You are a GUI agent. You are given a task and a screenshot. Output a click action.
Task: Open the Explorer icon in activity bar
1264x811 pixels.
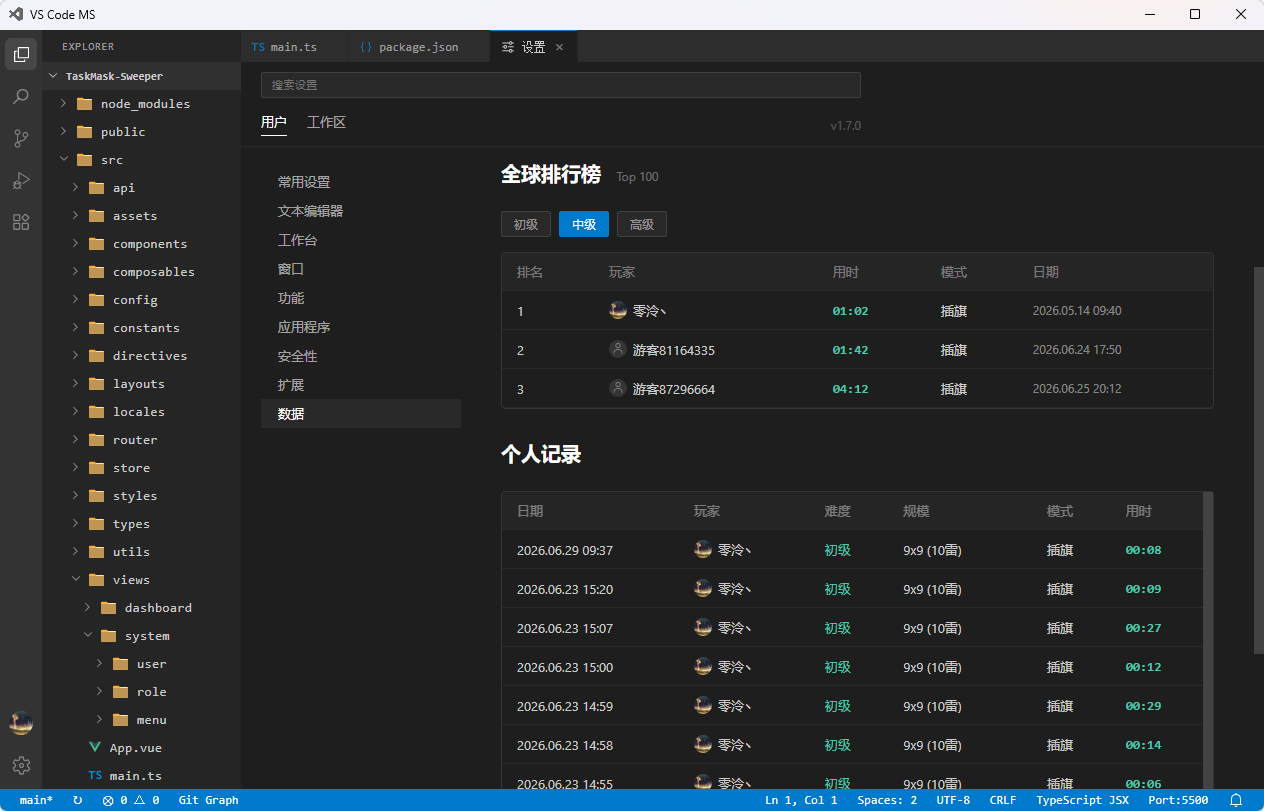(21, 54)
